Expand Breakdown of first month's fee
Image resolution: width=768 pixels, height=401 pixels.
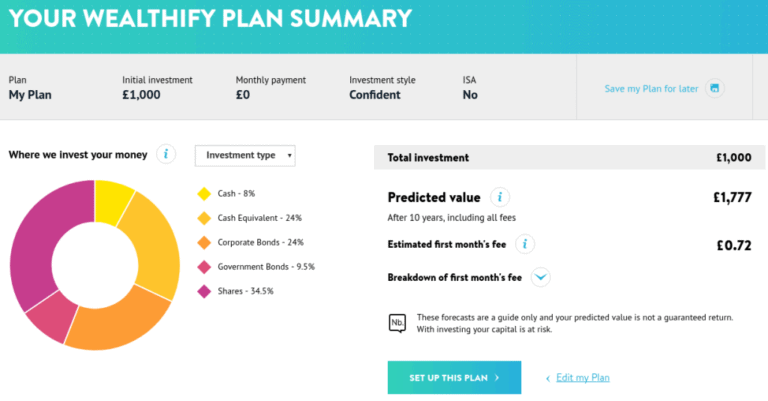point(540,277)
